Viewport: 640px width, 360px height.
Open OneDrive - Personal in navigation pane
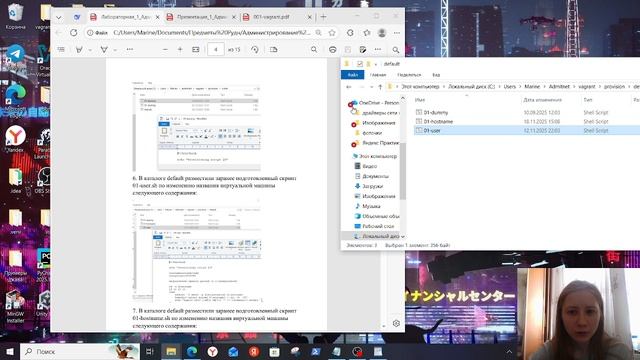click(x=375, y=103)
